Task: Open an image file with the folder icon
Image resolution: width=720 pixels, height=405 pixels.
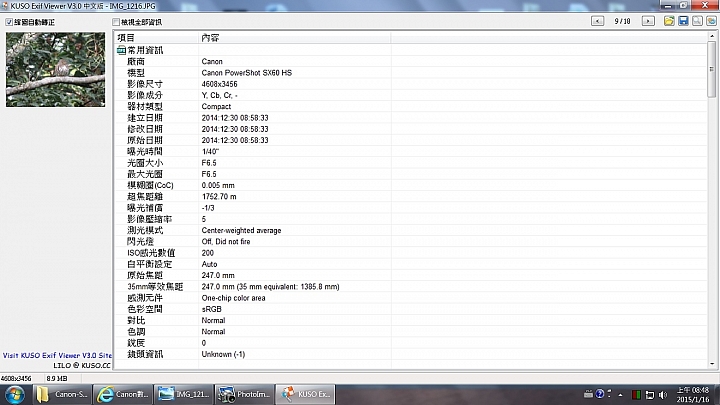Action: 669,21
